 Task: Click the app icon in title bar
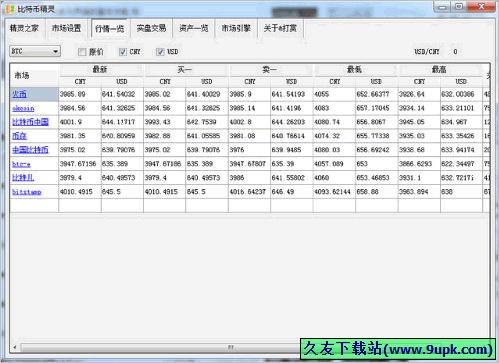(x=10, y=9)
